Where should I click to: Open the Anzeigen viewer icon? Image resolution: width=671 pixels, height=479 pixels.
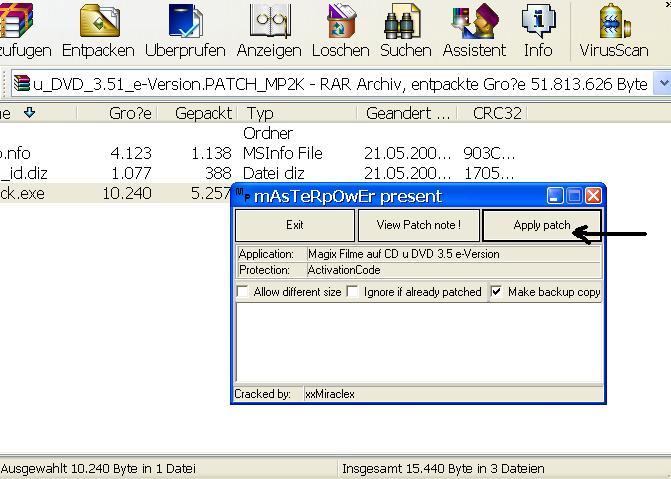pos(269,24)
